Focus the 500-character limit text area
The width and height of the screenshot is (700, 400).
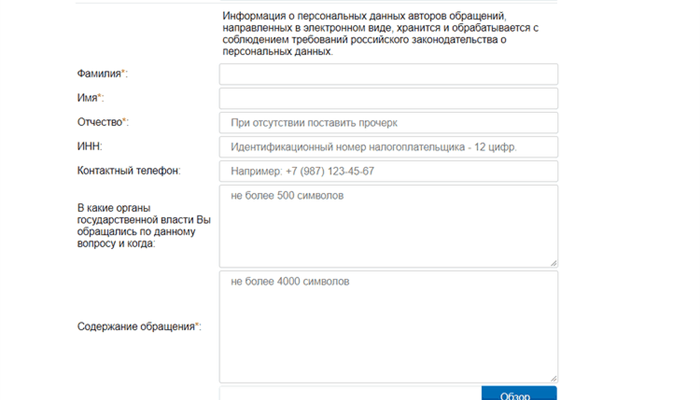coord(388,225)
